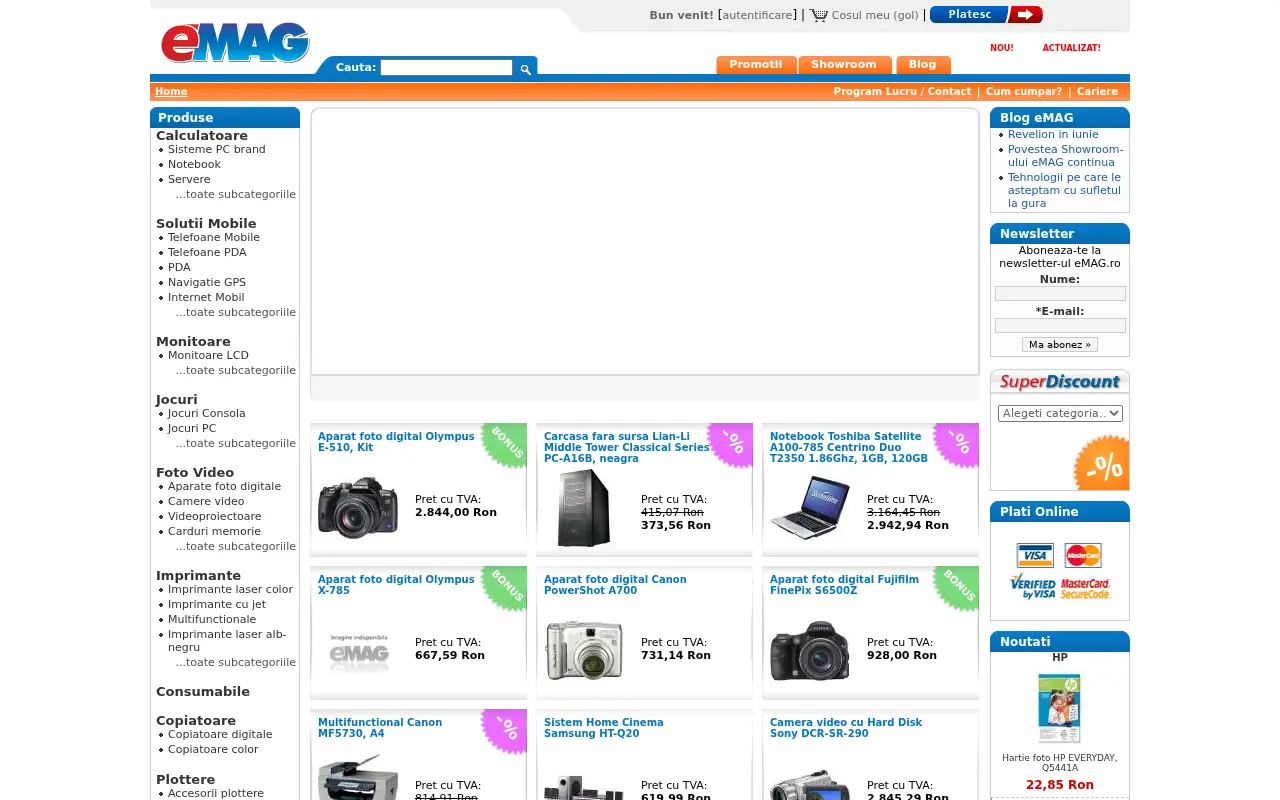This screenshot has height=800, width=1280.
Task: Show all Calculatoare subcategories
Action: click(x=236, y=194)
